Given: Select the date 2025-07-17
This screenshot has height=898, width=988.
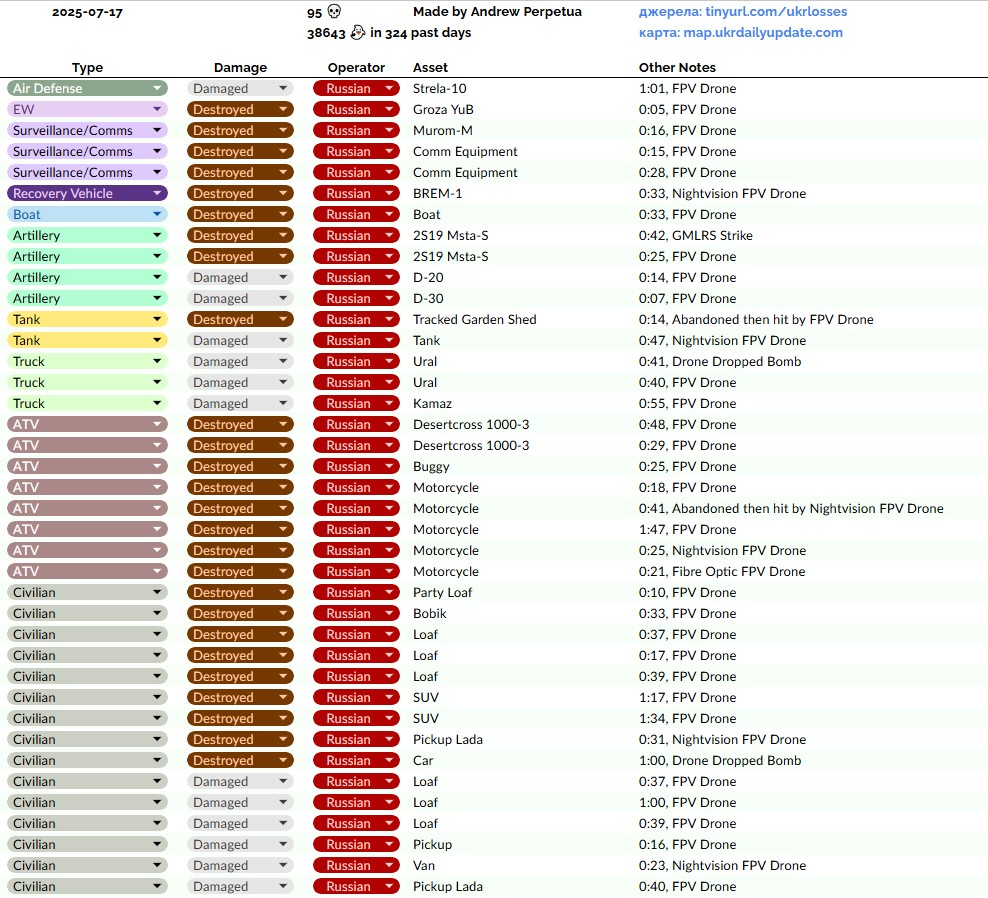Looking at the screenshot, I should point(87,12).
